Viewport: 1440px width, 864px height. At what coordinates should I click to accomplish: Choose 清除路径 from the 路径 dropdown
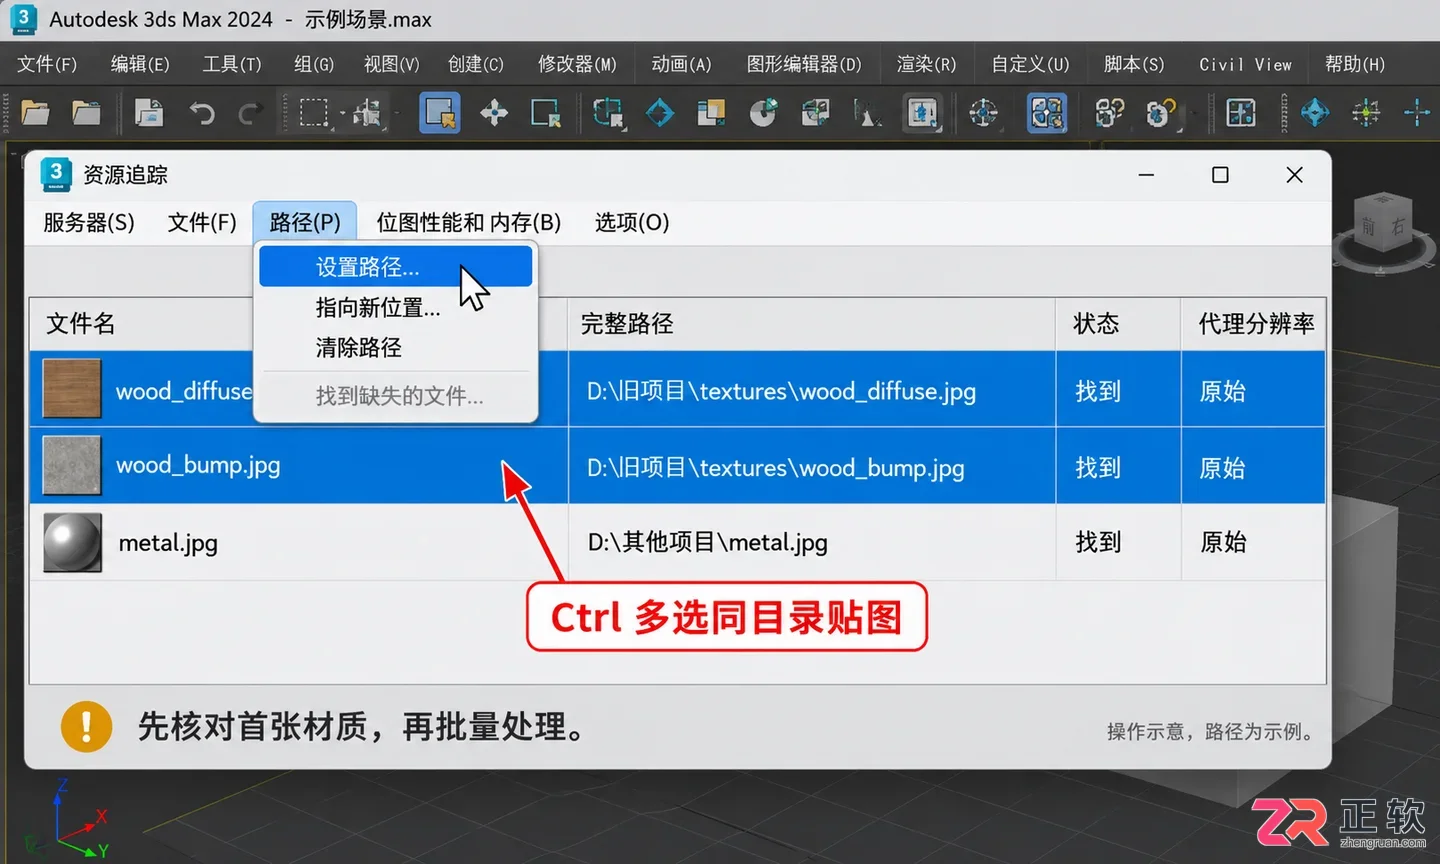[x=395, y=348]
